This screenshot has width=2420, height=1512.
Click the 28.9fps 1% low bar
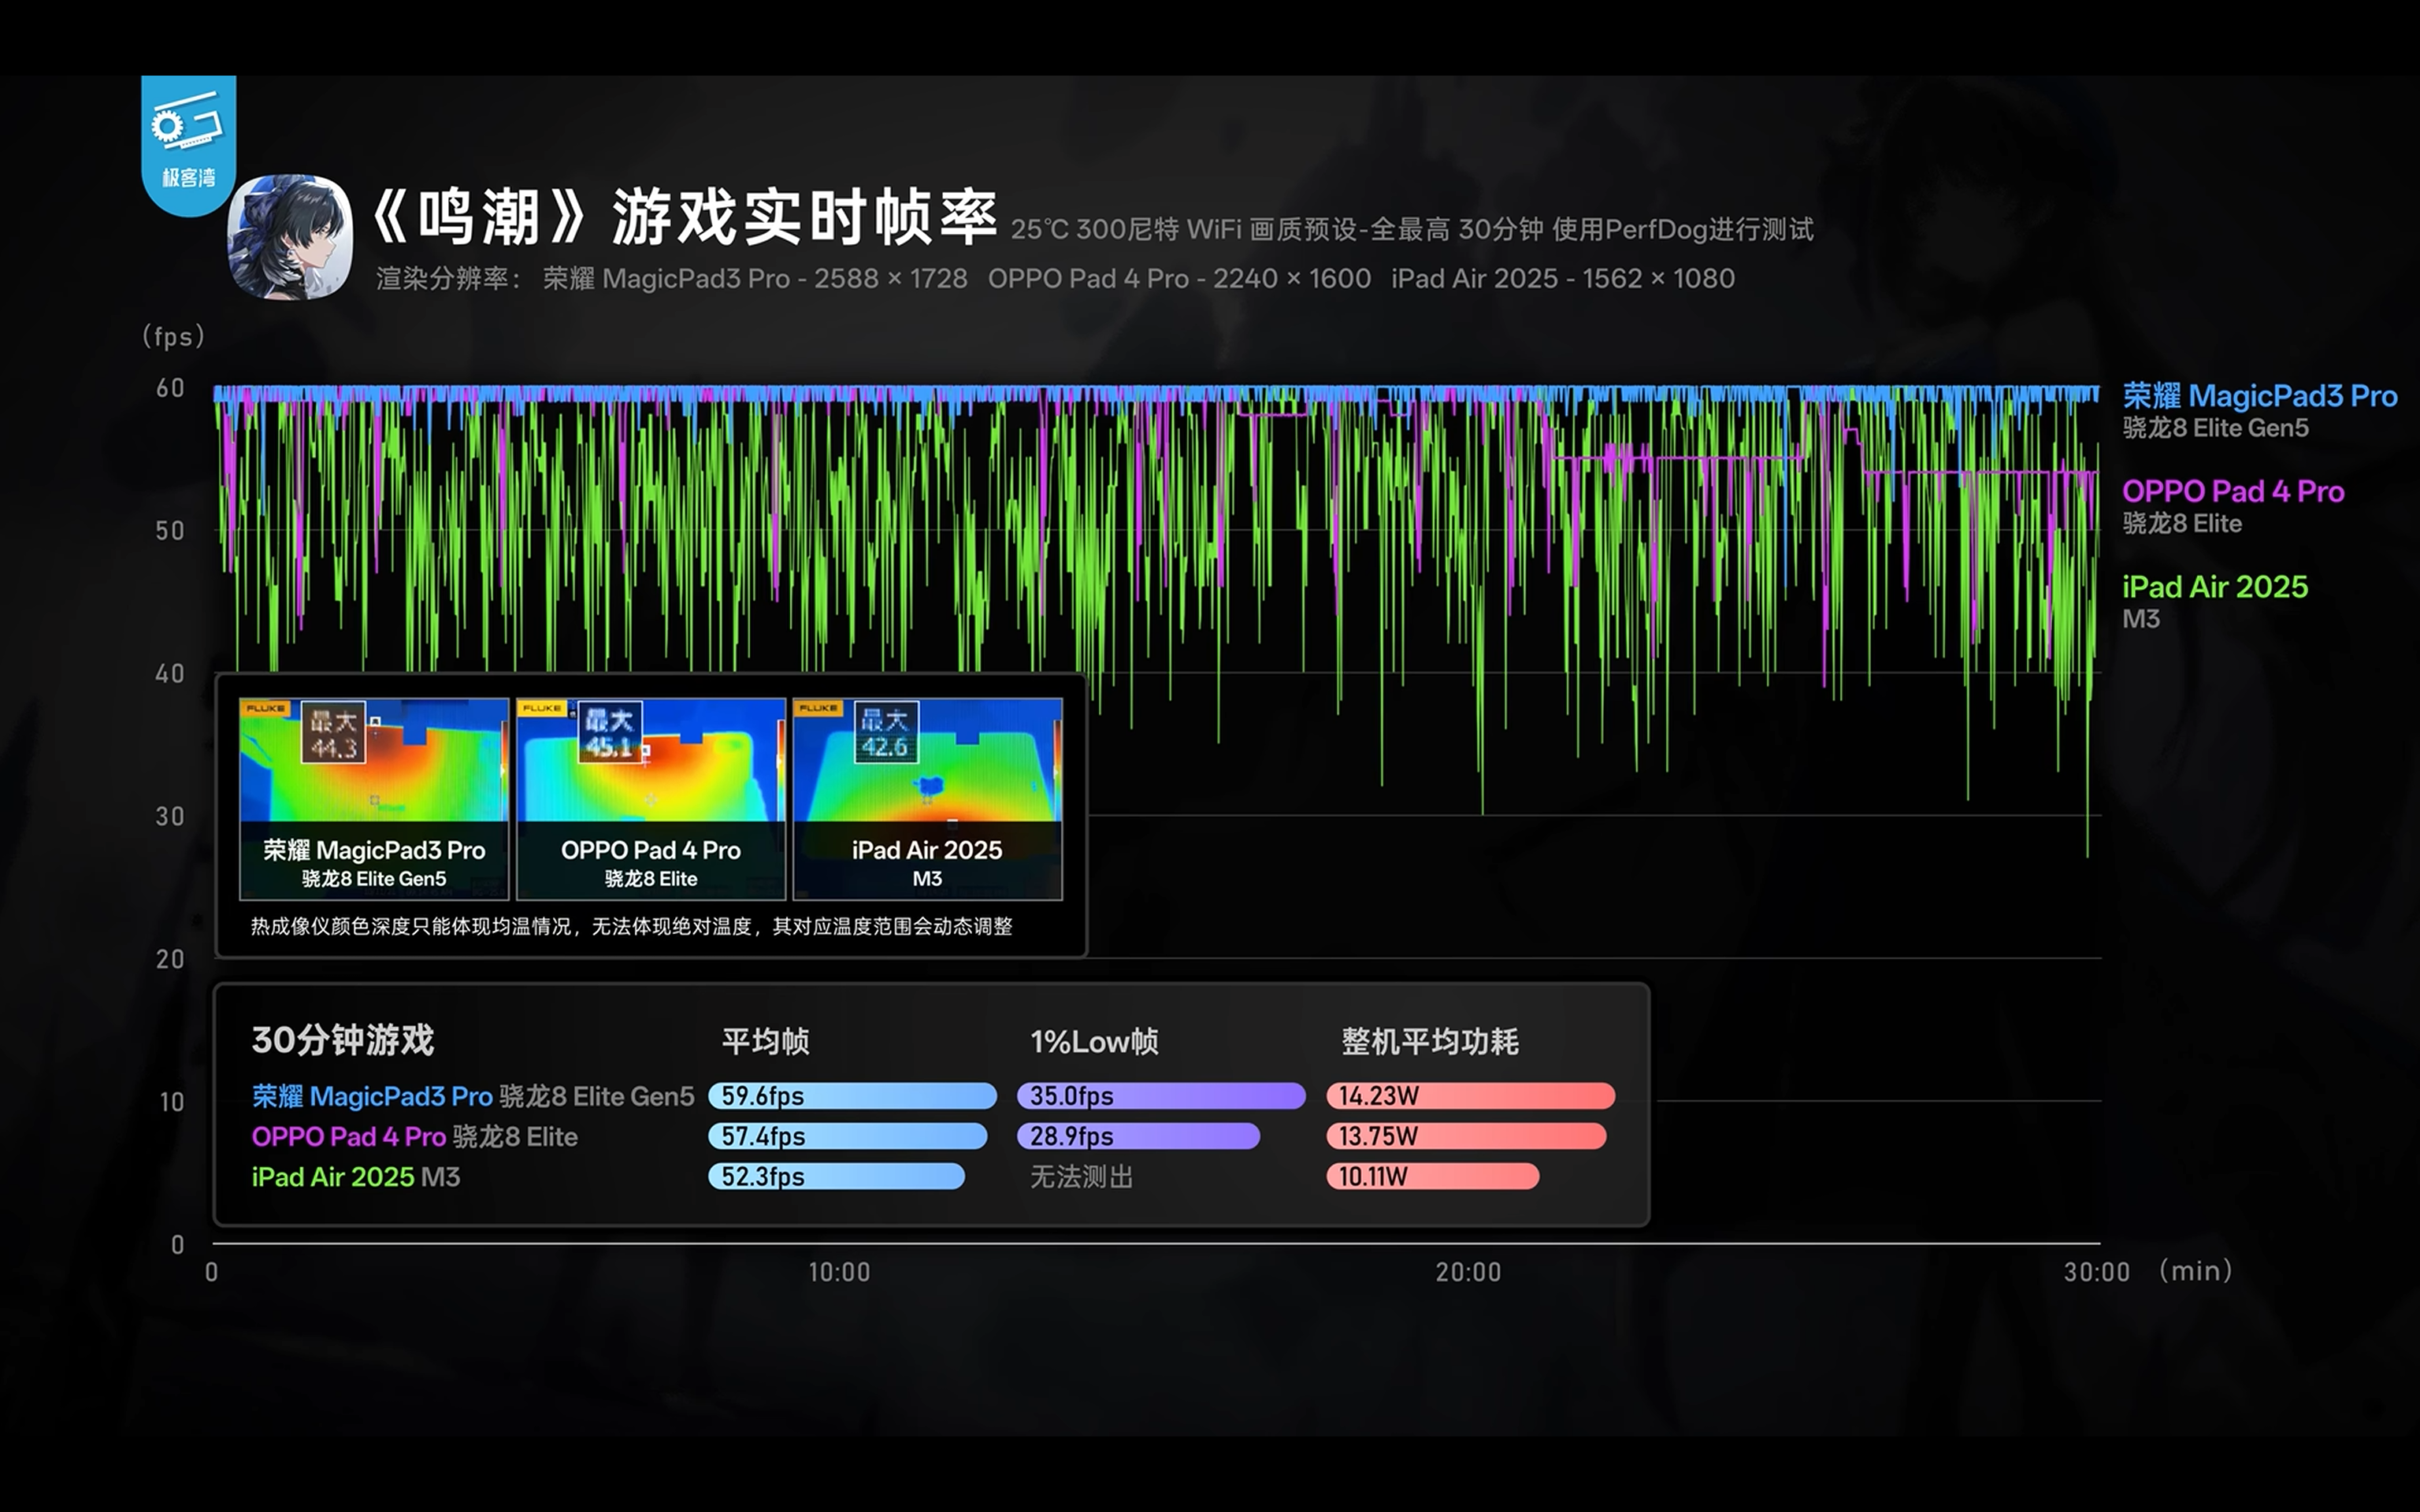tap(1138, 1136)
